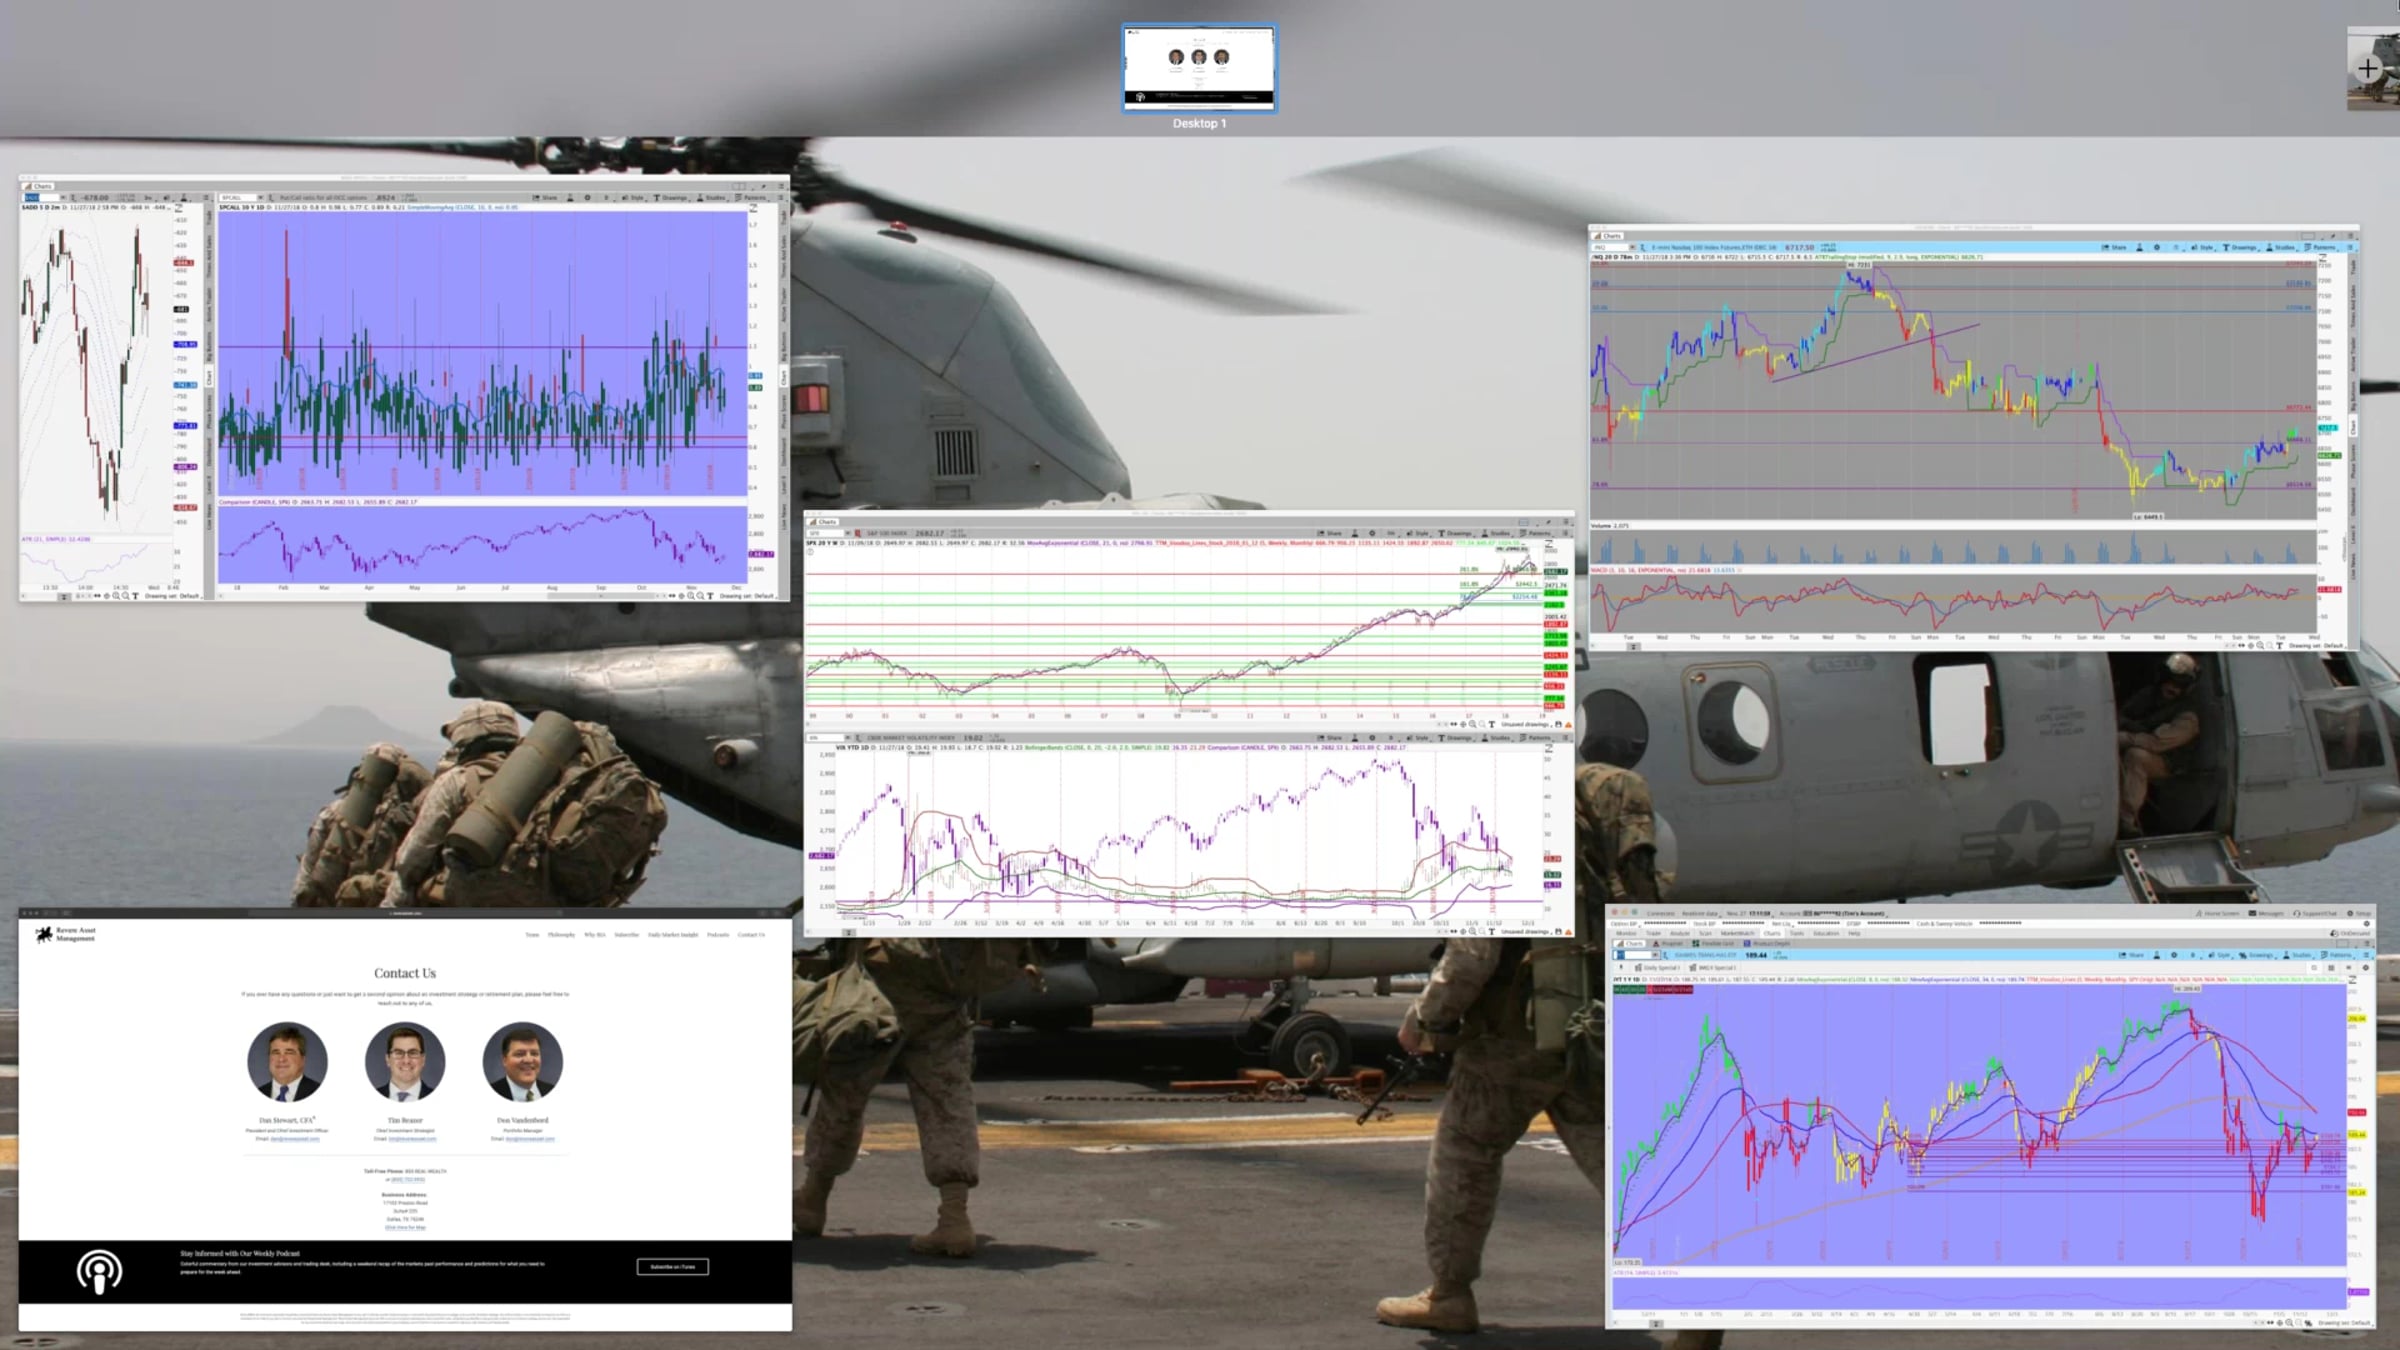Click the Setup gear icon in thinkorswim window
Image resolution: width=2400 pixels, height=1350 pixels.
pyautogui.click(x=2350, y=913)
